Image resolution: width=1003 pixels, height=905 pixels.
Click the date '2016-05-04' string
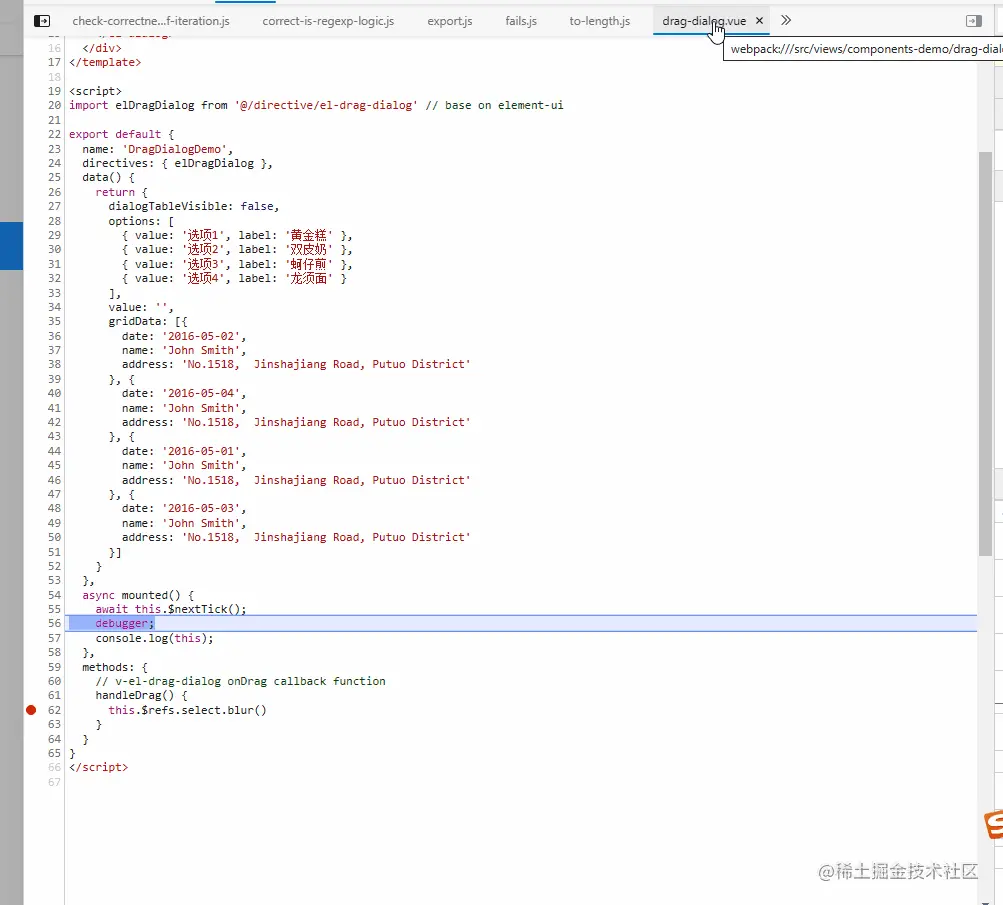(x=201, y=393)
